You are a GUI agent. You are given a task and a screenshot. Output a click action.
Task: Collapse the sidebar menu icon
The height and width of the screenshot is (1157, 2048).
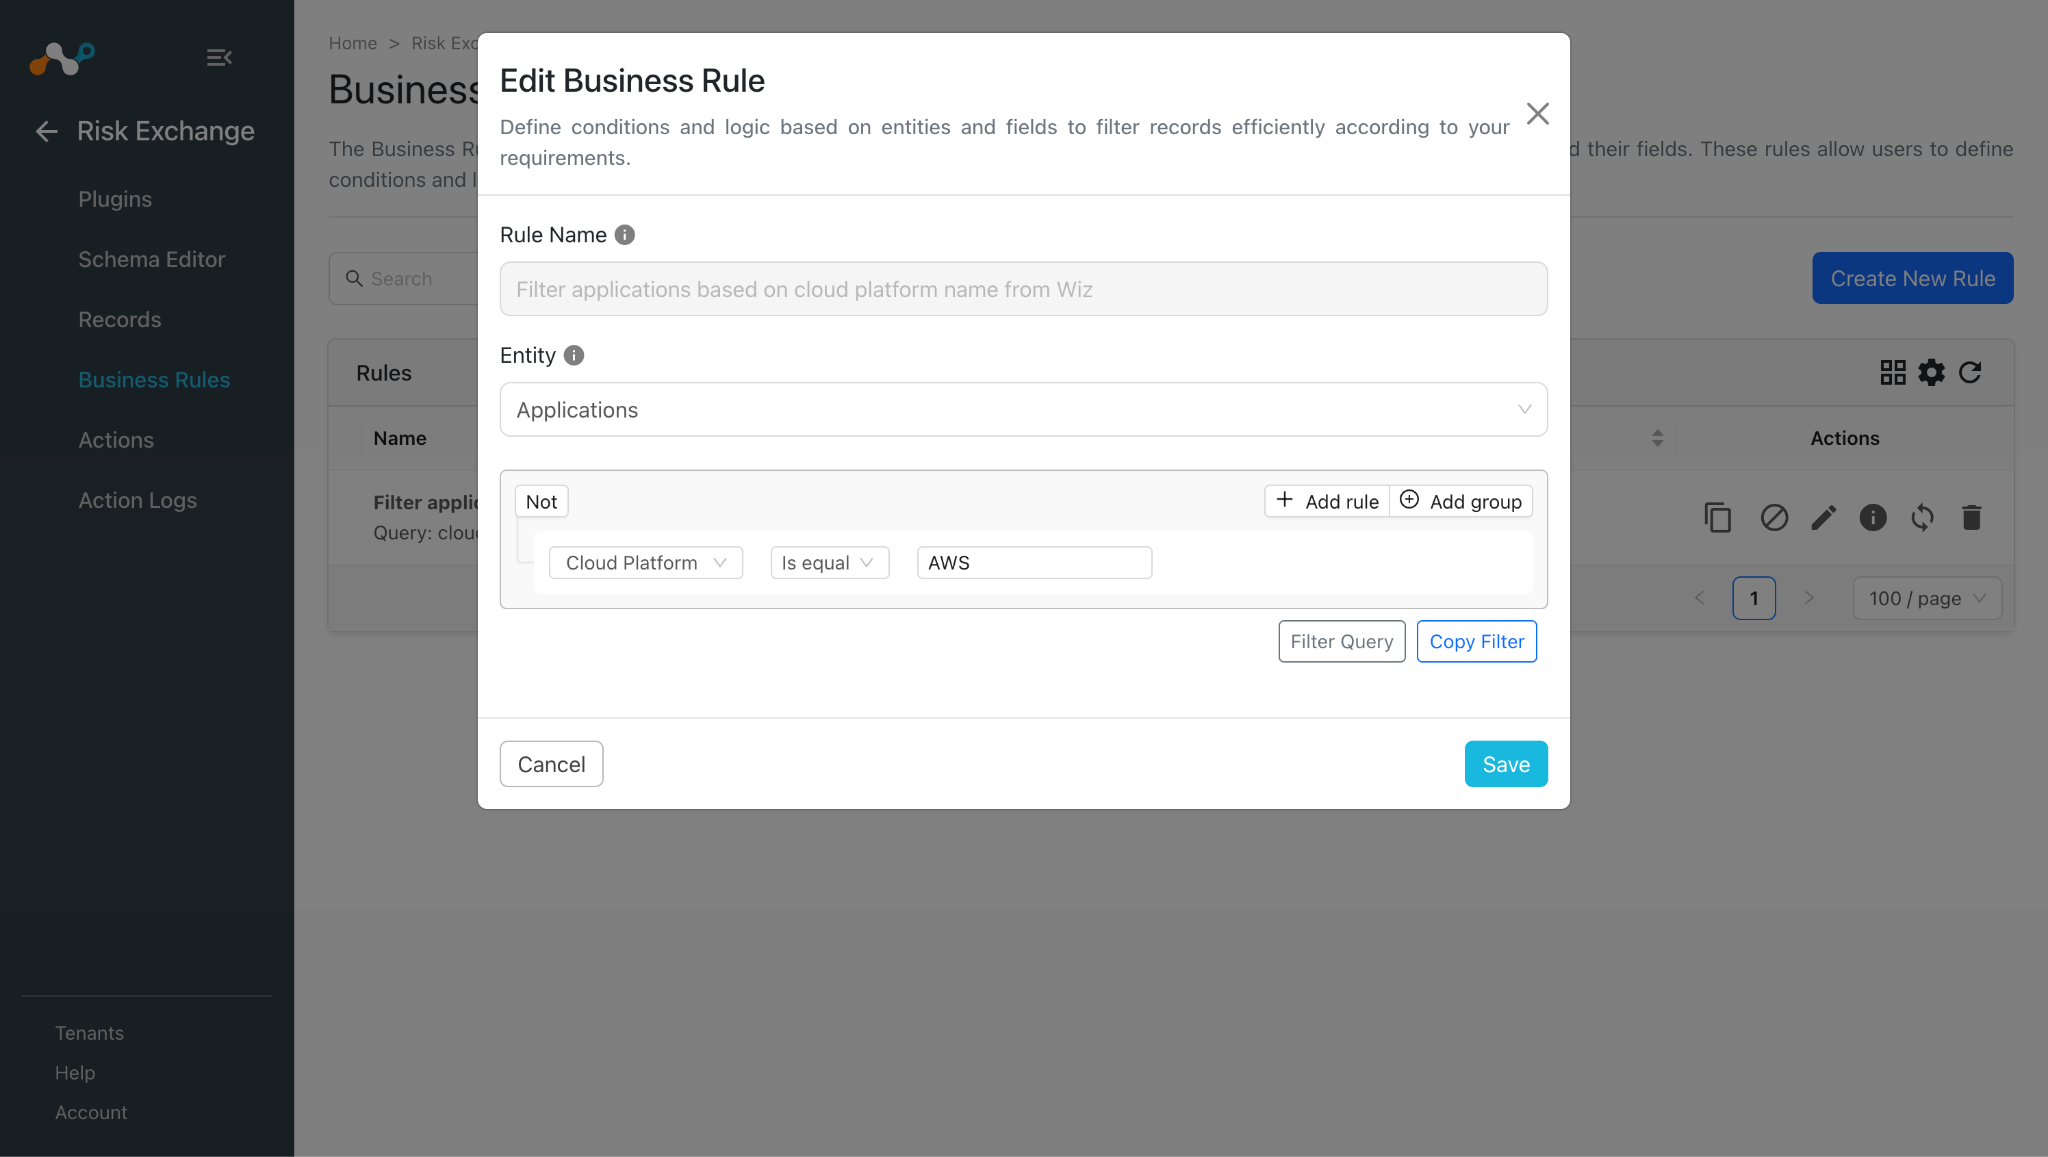(219, 58)
